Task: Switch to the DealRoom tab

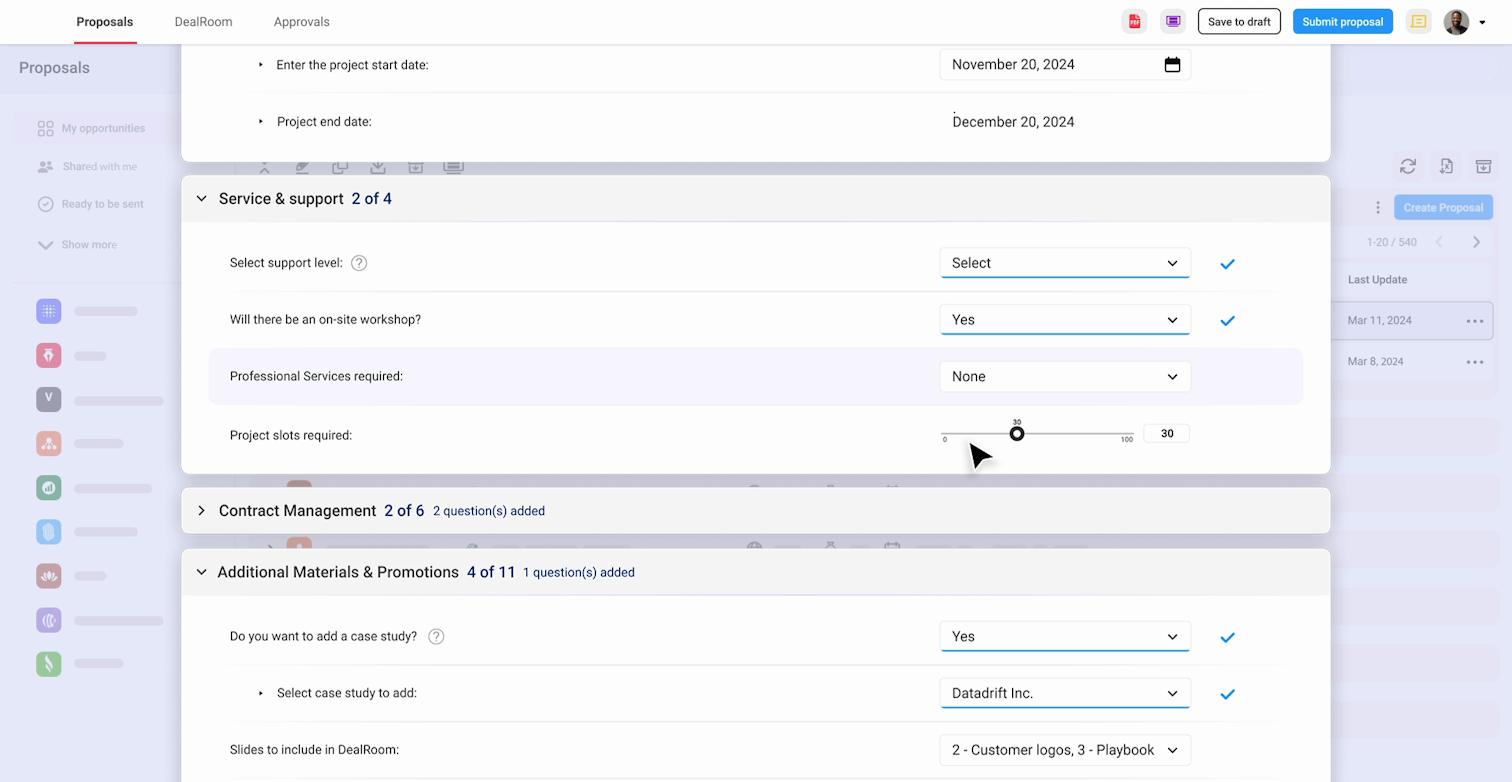Action: (x=202, y=22)
